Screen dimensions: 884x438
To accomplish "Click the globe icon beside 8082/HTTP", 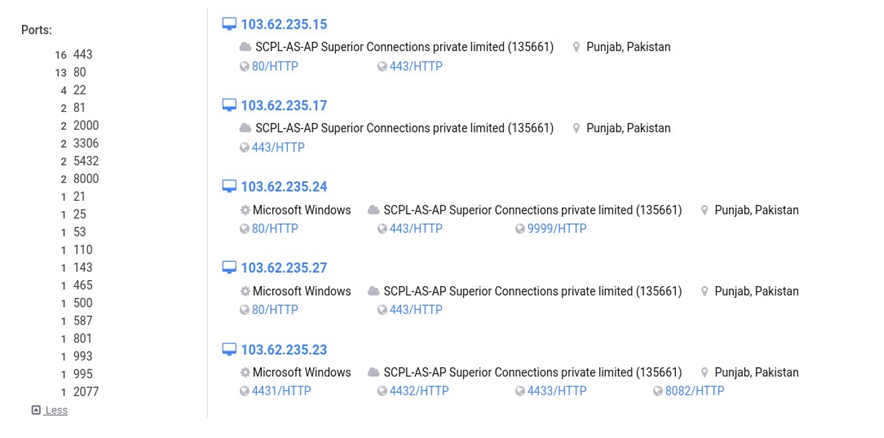I will tap(658, 391).
